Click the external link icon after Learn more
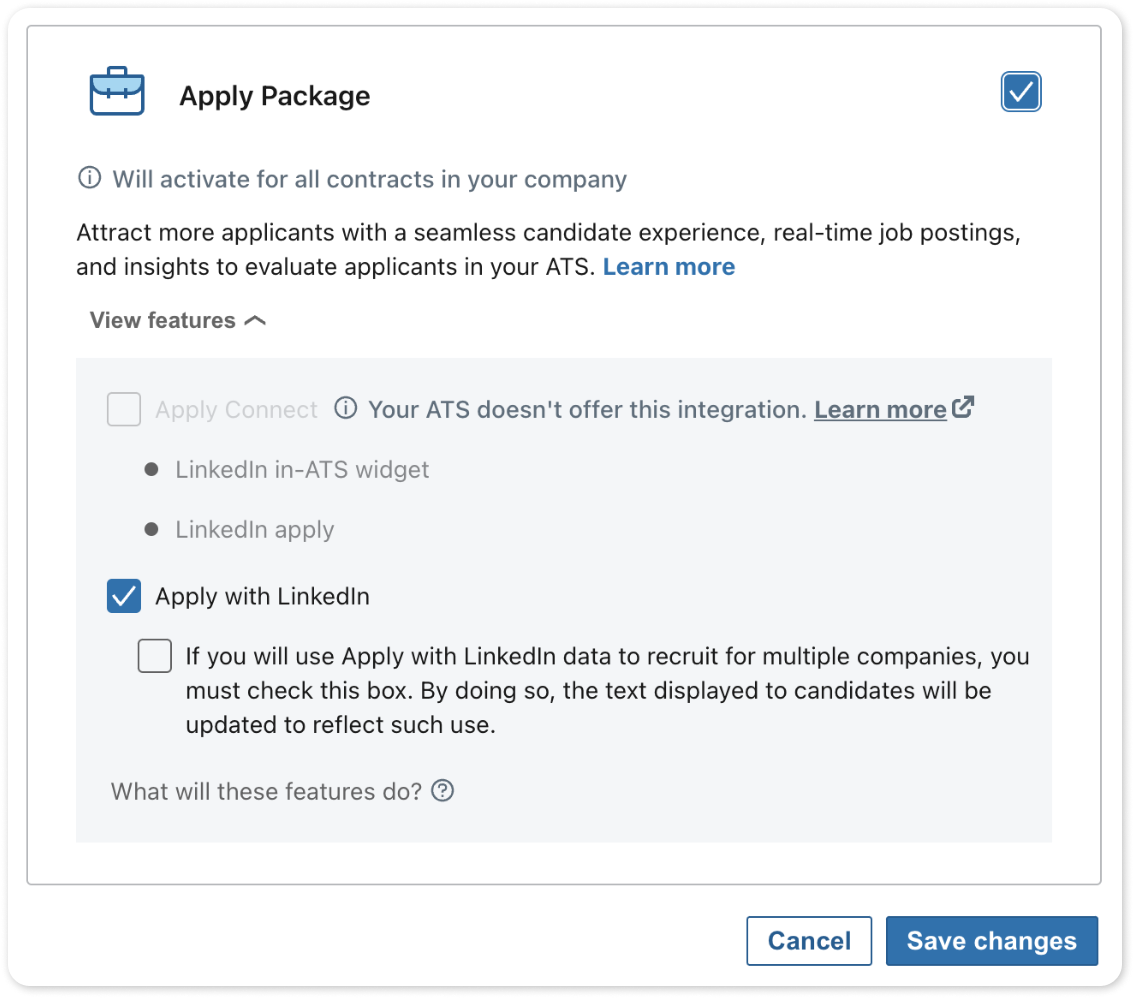The height and width of the screenshot is (998, 1134). coord(963,407)
